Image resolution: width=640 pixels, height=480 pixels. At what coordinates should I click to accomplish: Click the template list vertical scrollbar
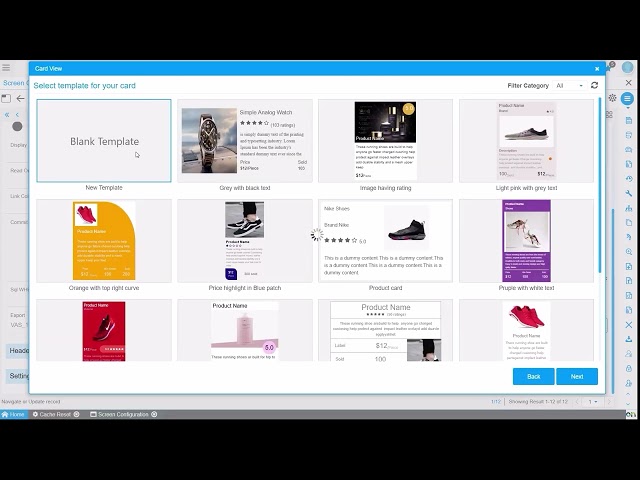pos(600,185)
